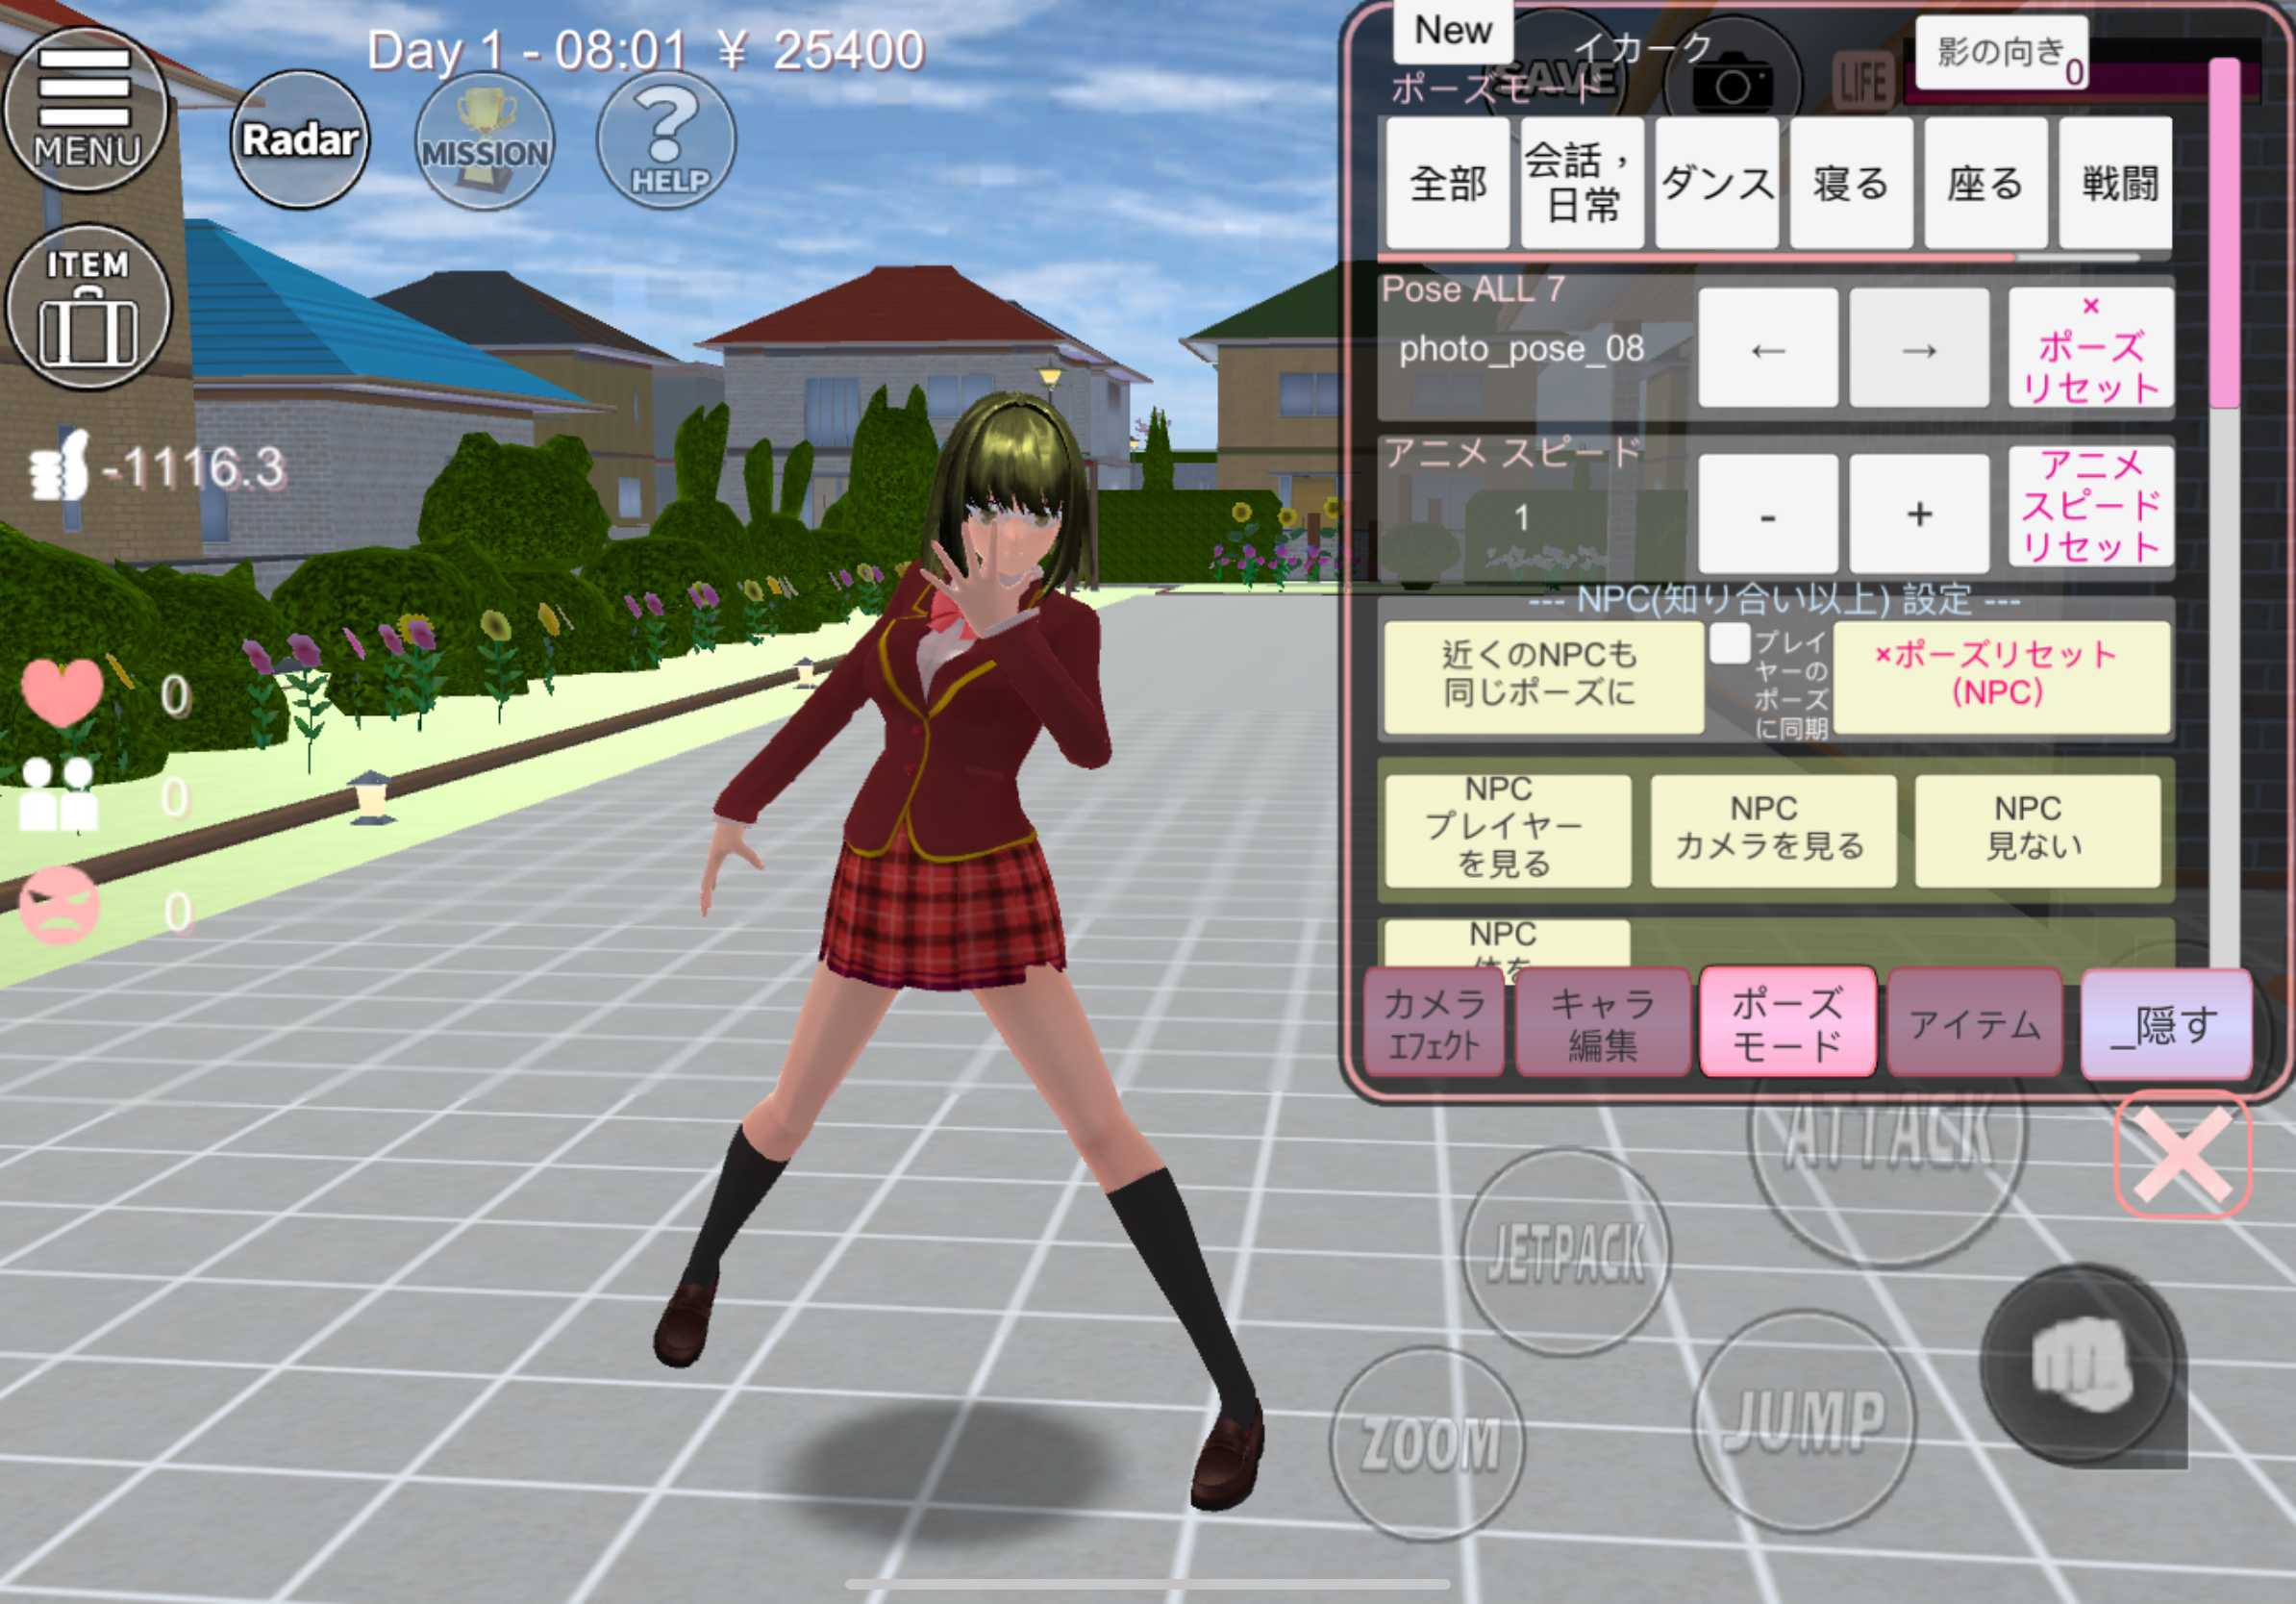Open the MISSION trophy button
The width and height of the screenshot is (2296, 1604).
tap(484, 142)
